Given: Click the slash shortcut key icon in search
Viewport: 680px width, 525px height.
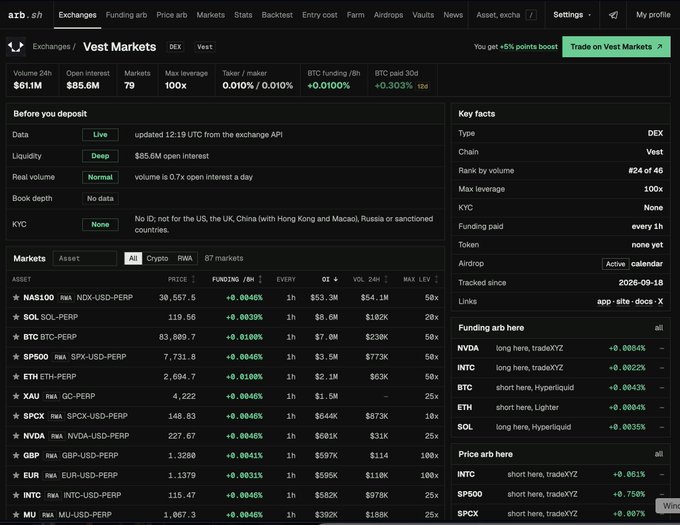Looking at the screenshot, I should tap(531, 15).
